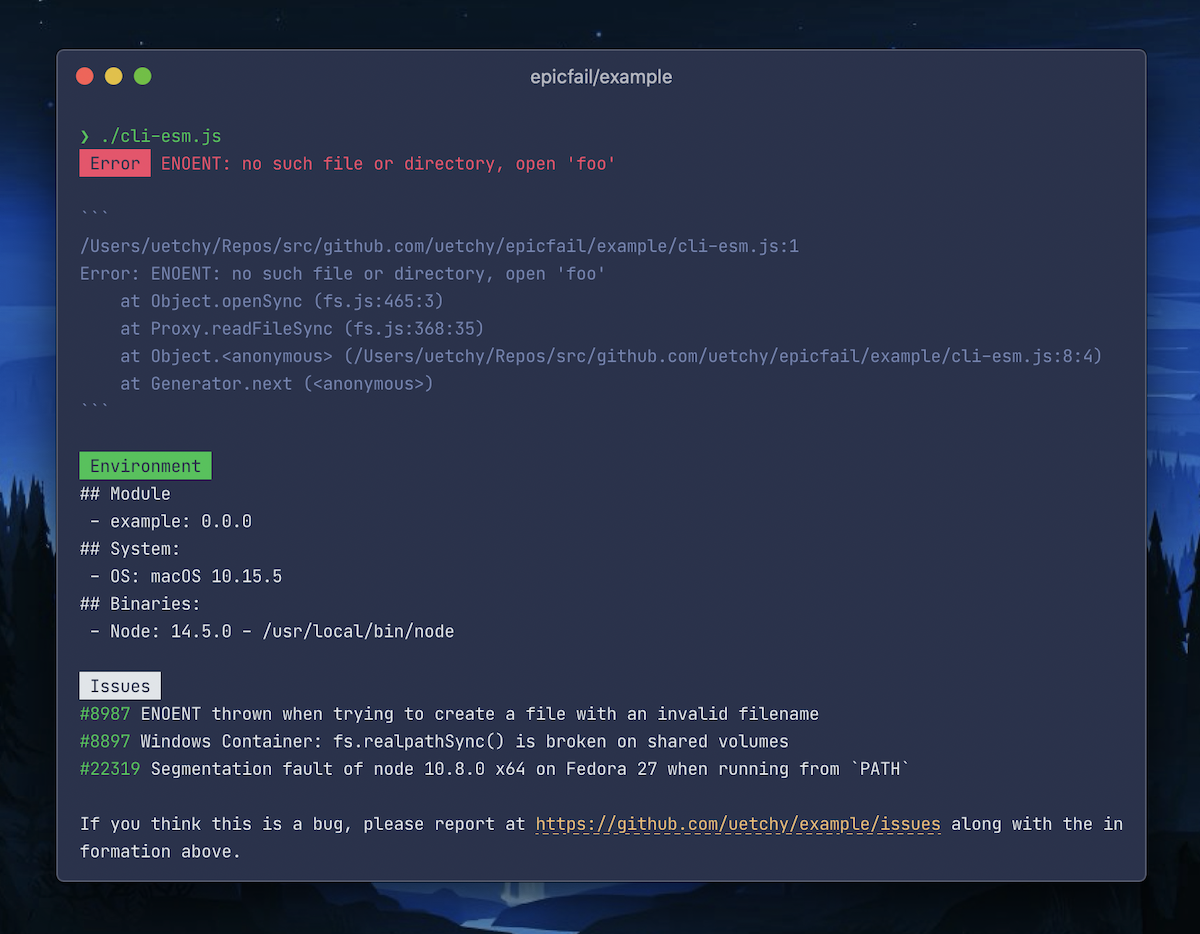The width and height of the screenshot is (1200, 934).
Task: Click the '## Module' heading
Action: 125,494
